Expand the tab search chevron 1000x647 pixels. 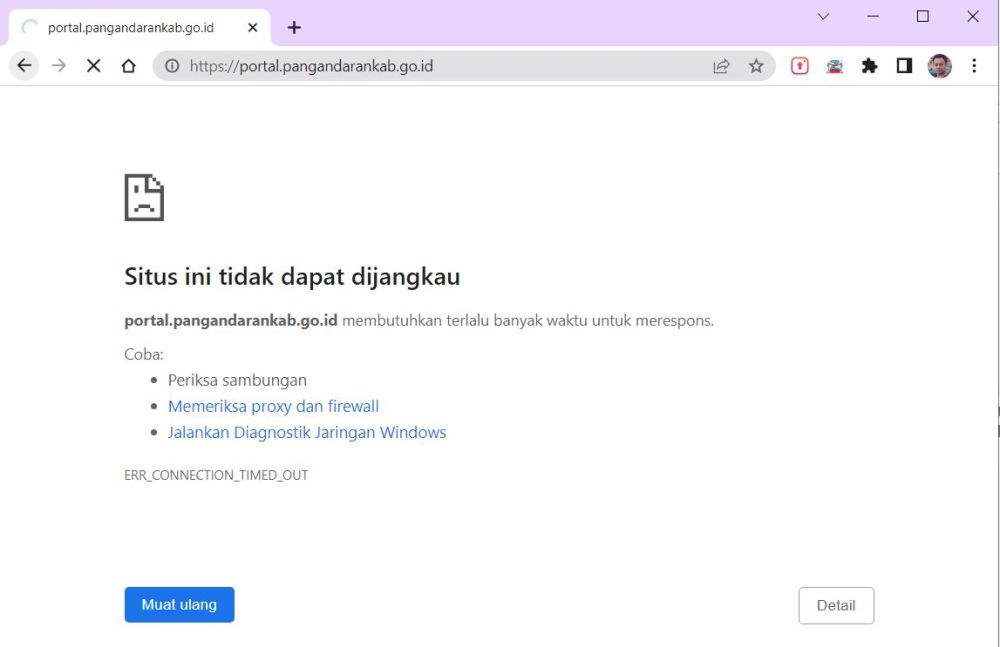[x=824, y=17]
